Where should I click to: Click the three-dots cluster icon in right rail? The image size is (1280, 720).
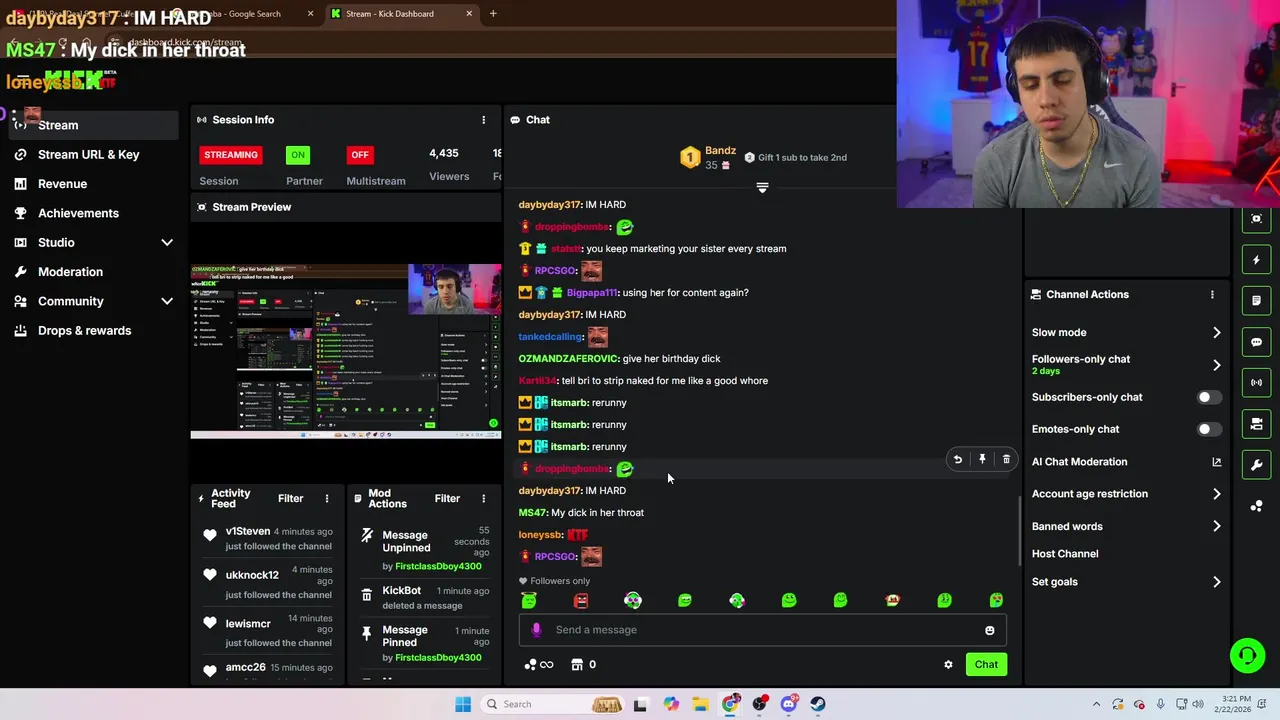[x=1256, y=506]
